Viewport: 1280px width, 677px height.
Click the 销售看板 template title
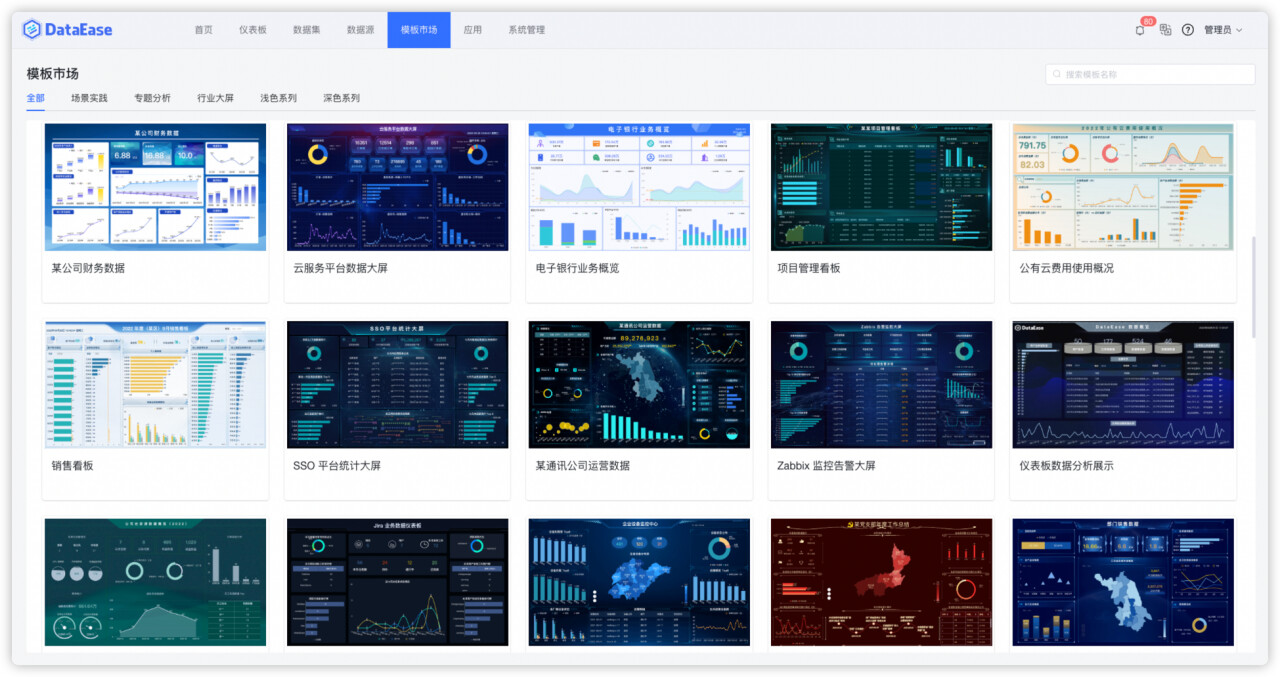pyautogui.click(x=73, y=466)
